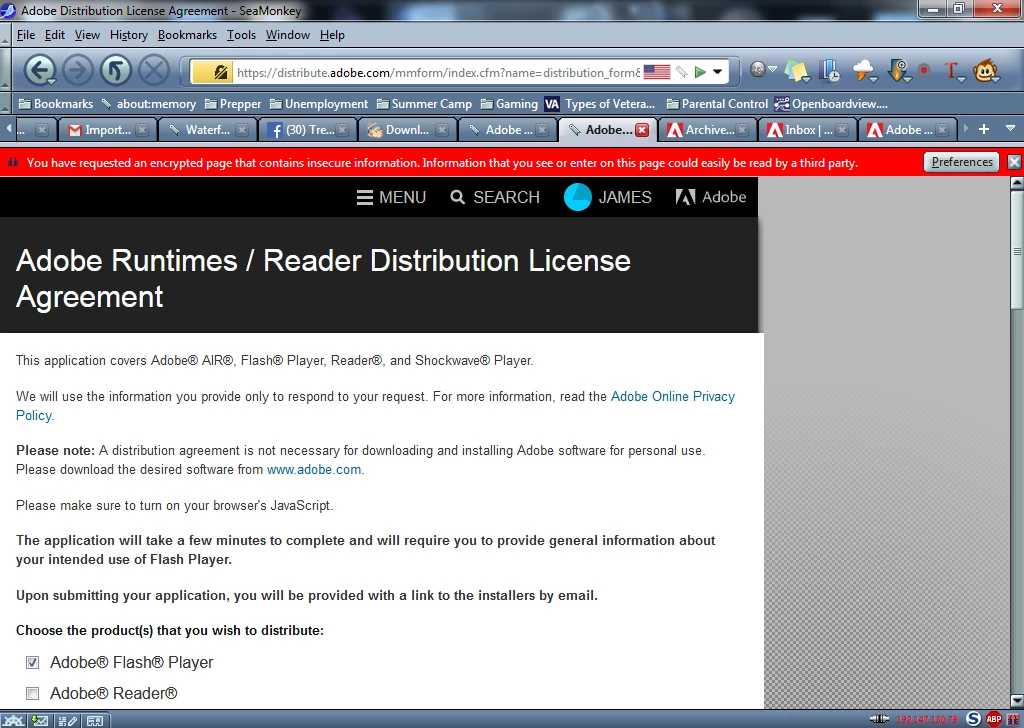This screenshot has height=728, width=1024.
Task: Uncheck the Adobe Flash Player checkbox
Action: click(x=32, y=662)
